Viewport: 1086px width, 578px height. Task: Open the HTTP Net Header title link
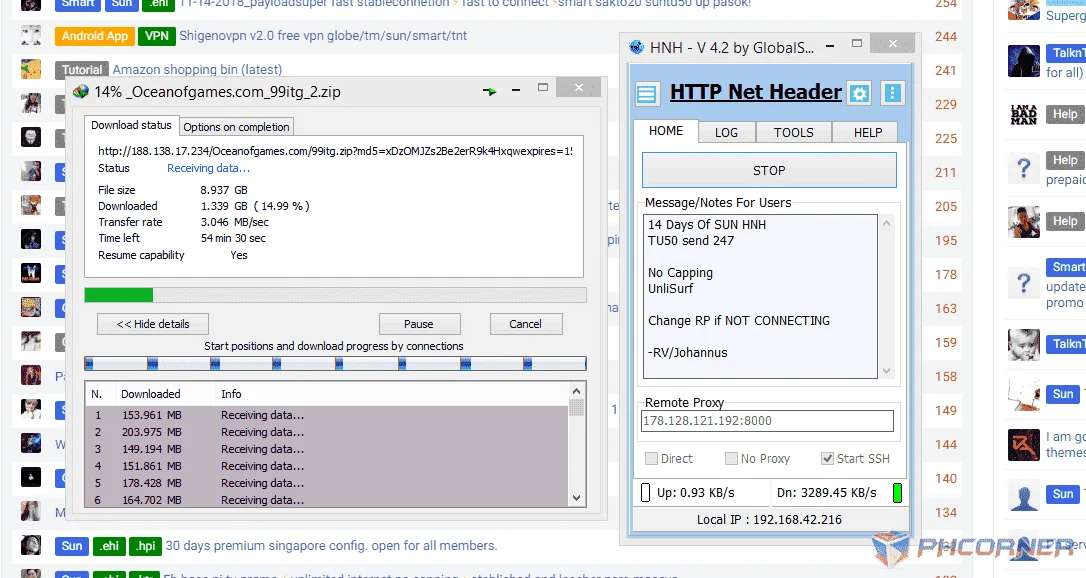[x=756, y=92]
